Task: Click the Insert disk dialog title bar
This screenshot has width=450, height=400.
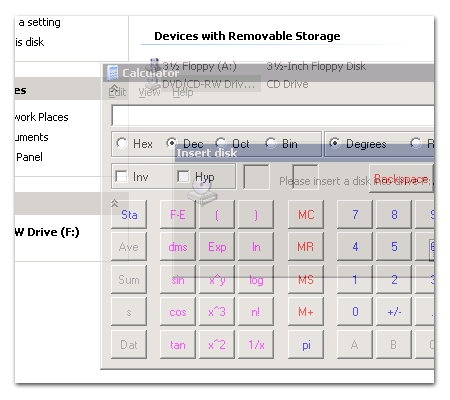Action: pyautogui.click(x=304, y=153)
